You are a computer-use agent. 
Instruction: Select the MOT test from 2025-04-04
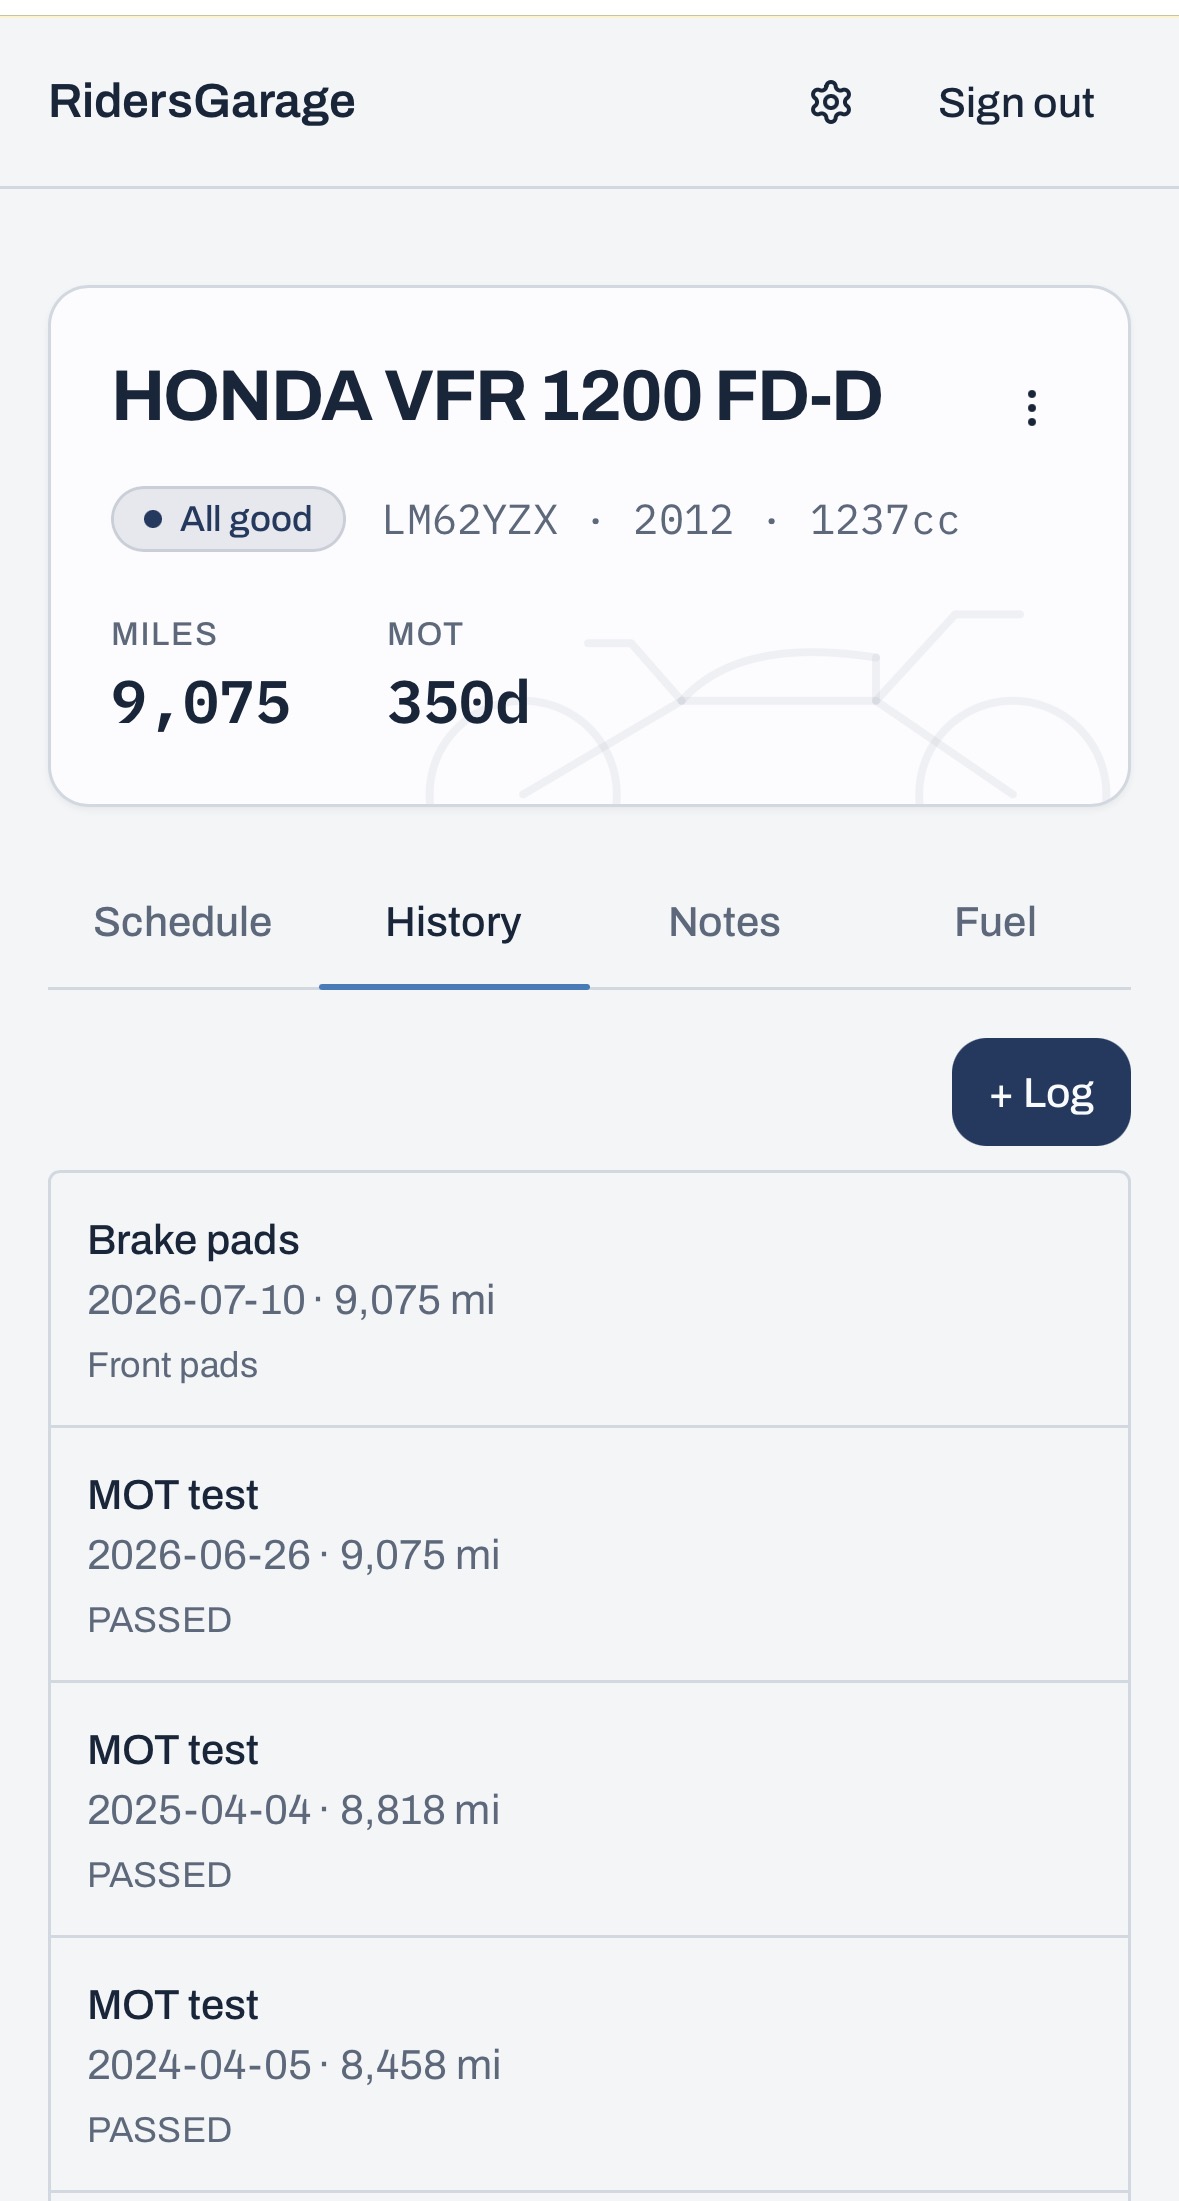pos(590,1810)
